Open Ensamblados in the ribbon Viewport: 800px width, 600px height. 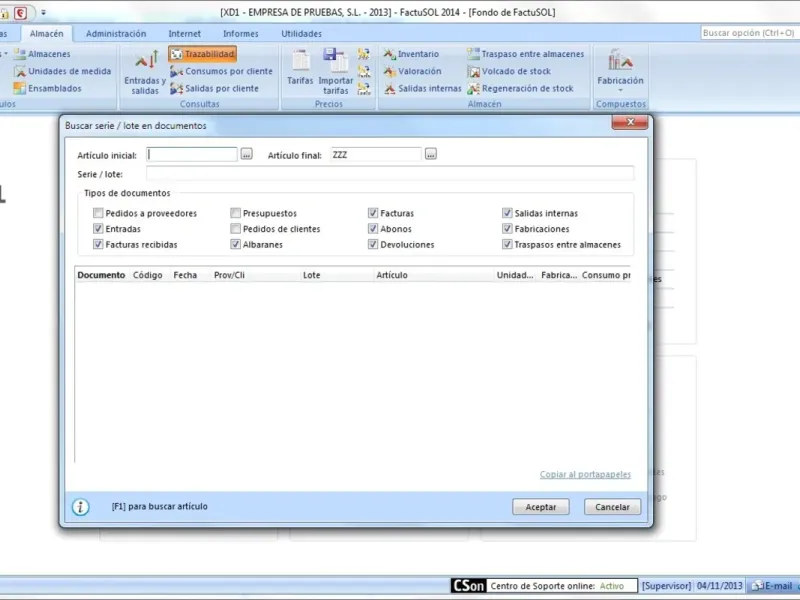48,88
